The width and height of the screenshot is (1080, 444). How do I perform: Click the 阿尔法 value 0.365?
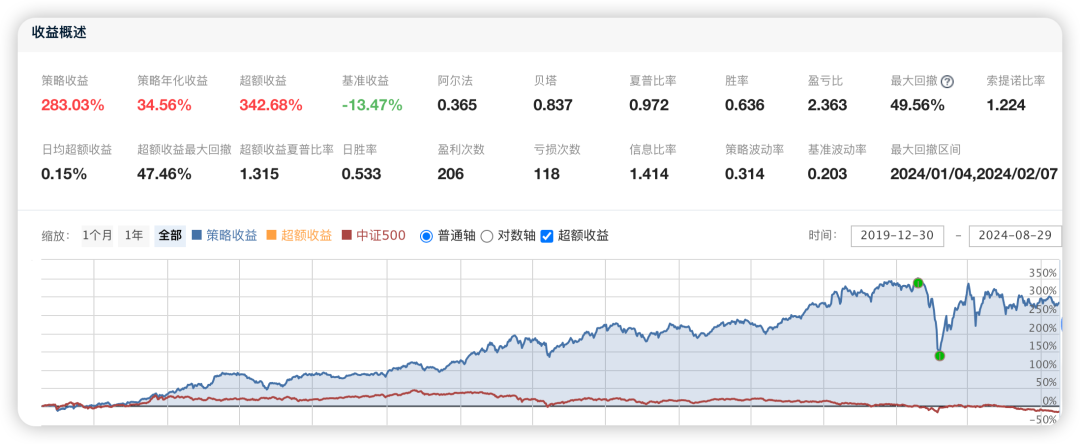(457, 105)
